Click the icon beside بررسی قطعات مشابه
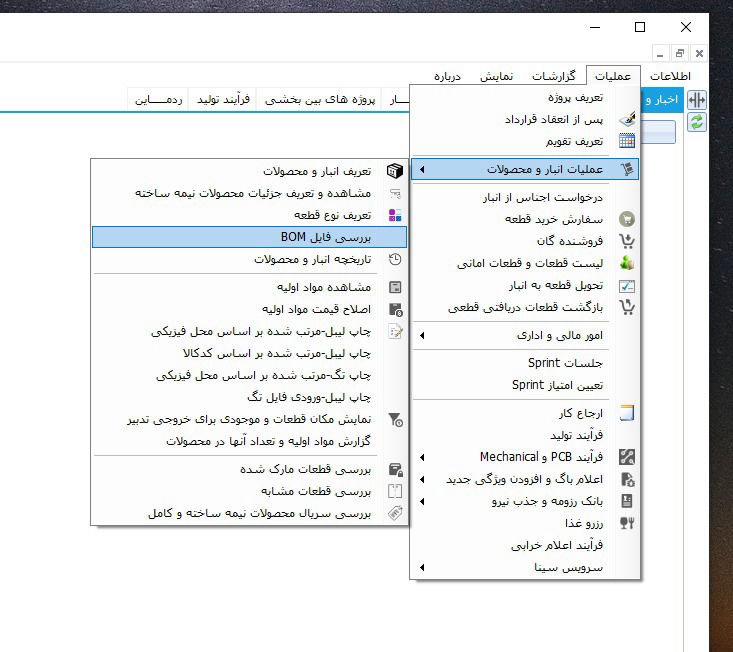 coord(395,491)
